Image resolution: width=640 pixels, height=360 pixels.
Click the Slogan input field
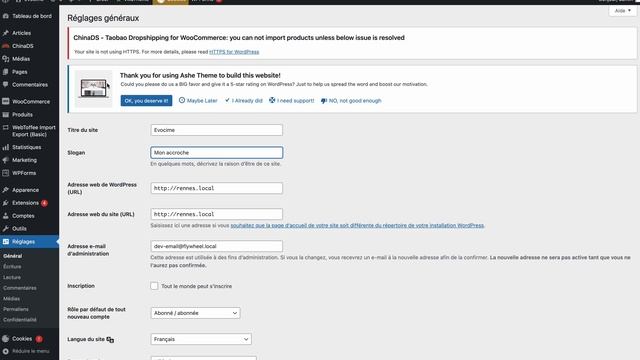point(216,153)
